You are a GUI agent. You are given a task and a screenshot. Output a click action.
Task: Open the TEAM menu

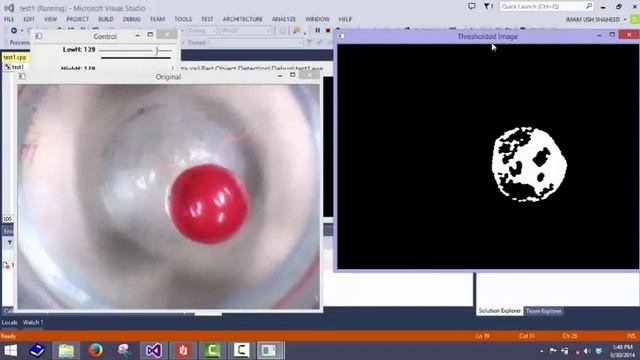click(x=157, y=19)
